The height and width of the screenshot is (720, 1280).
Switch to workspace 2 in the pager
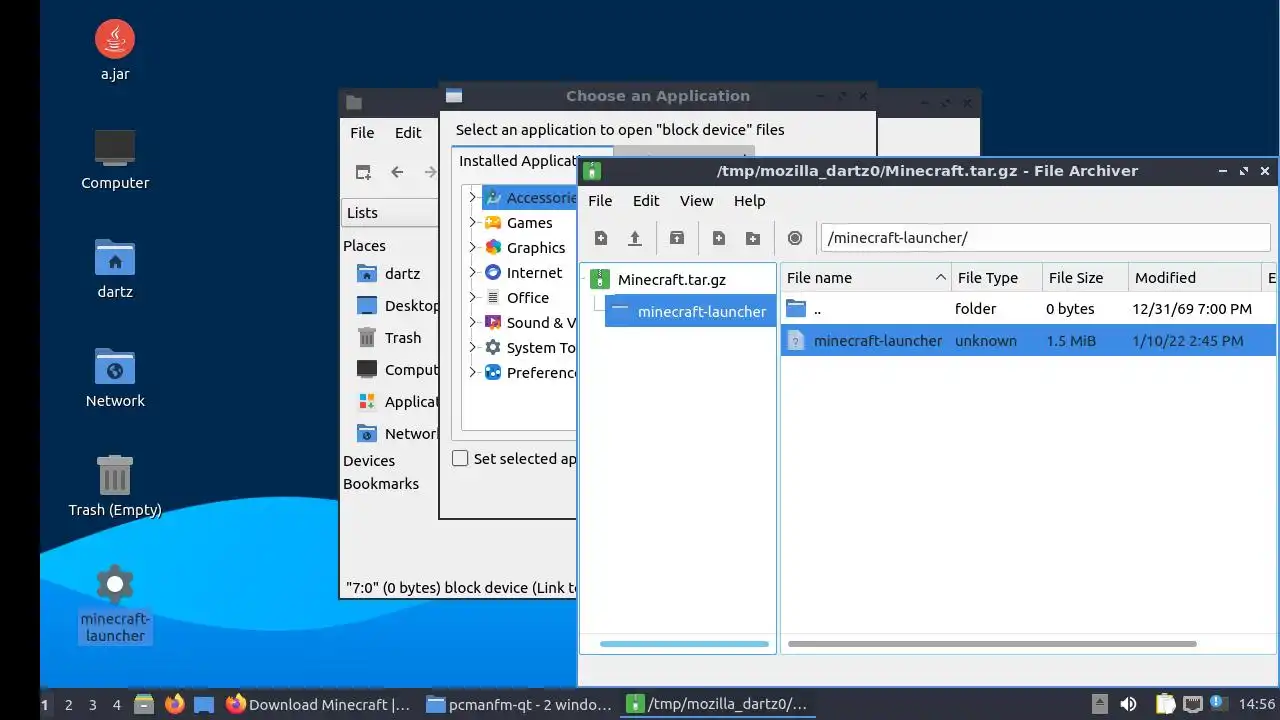click(x=68, y=704)
